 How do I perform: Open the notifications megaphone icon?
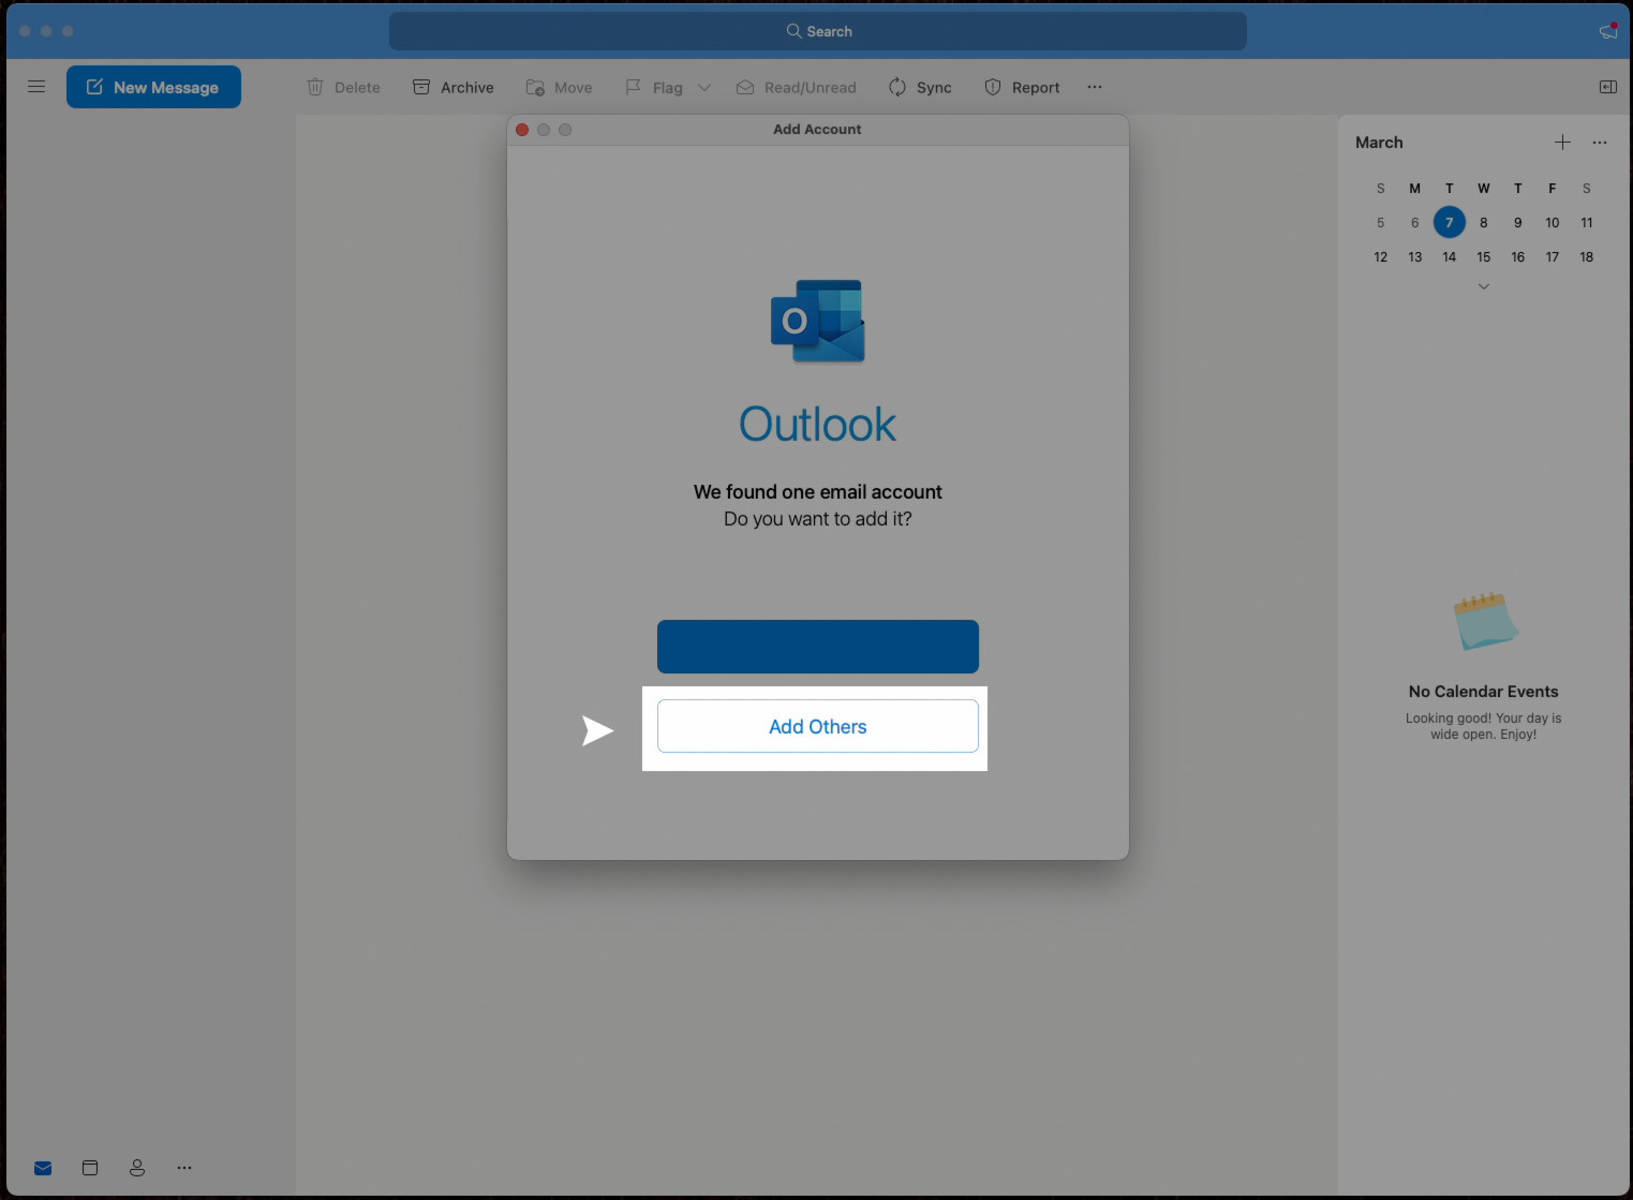(x=1608, y=31)
